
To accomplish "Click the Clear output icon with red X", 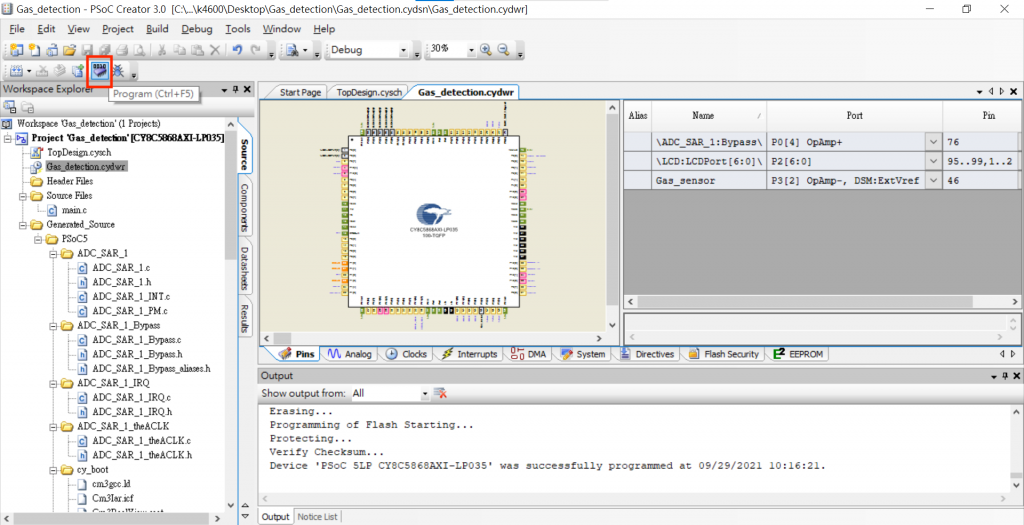I will pyautogui.click(x=441, y=394).
